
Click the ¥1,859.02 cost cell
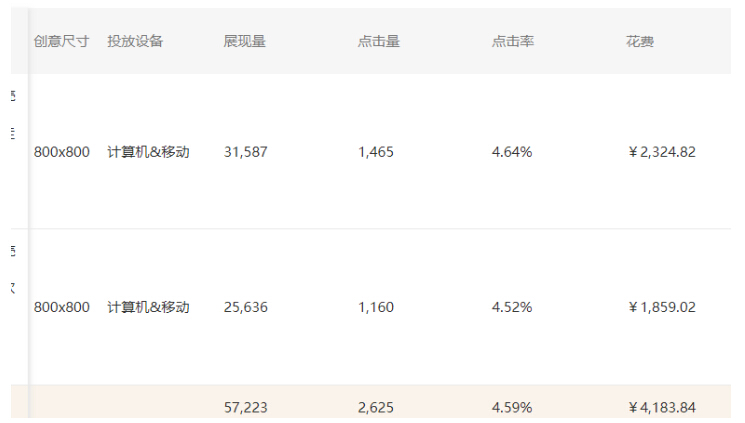(x=661, y=307)
